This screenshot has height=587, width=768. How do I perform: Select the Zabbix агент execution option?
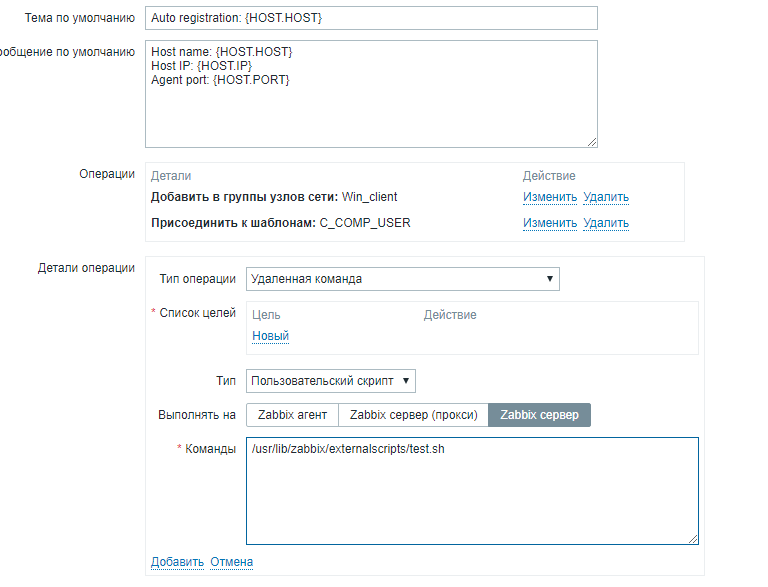click(292, 415)
